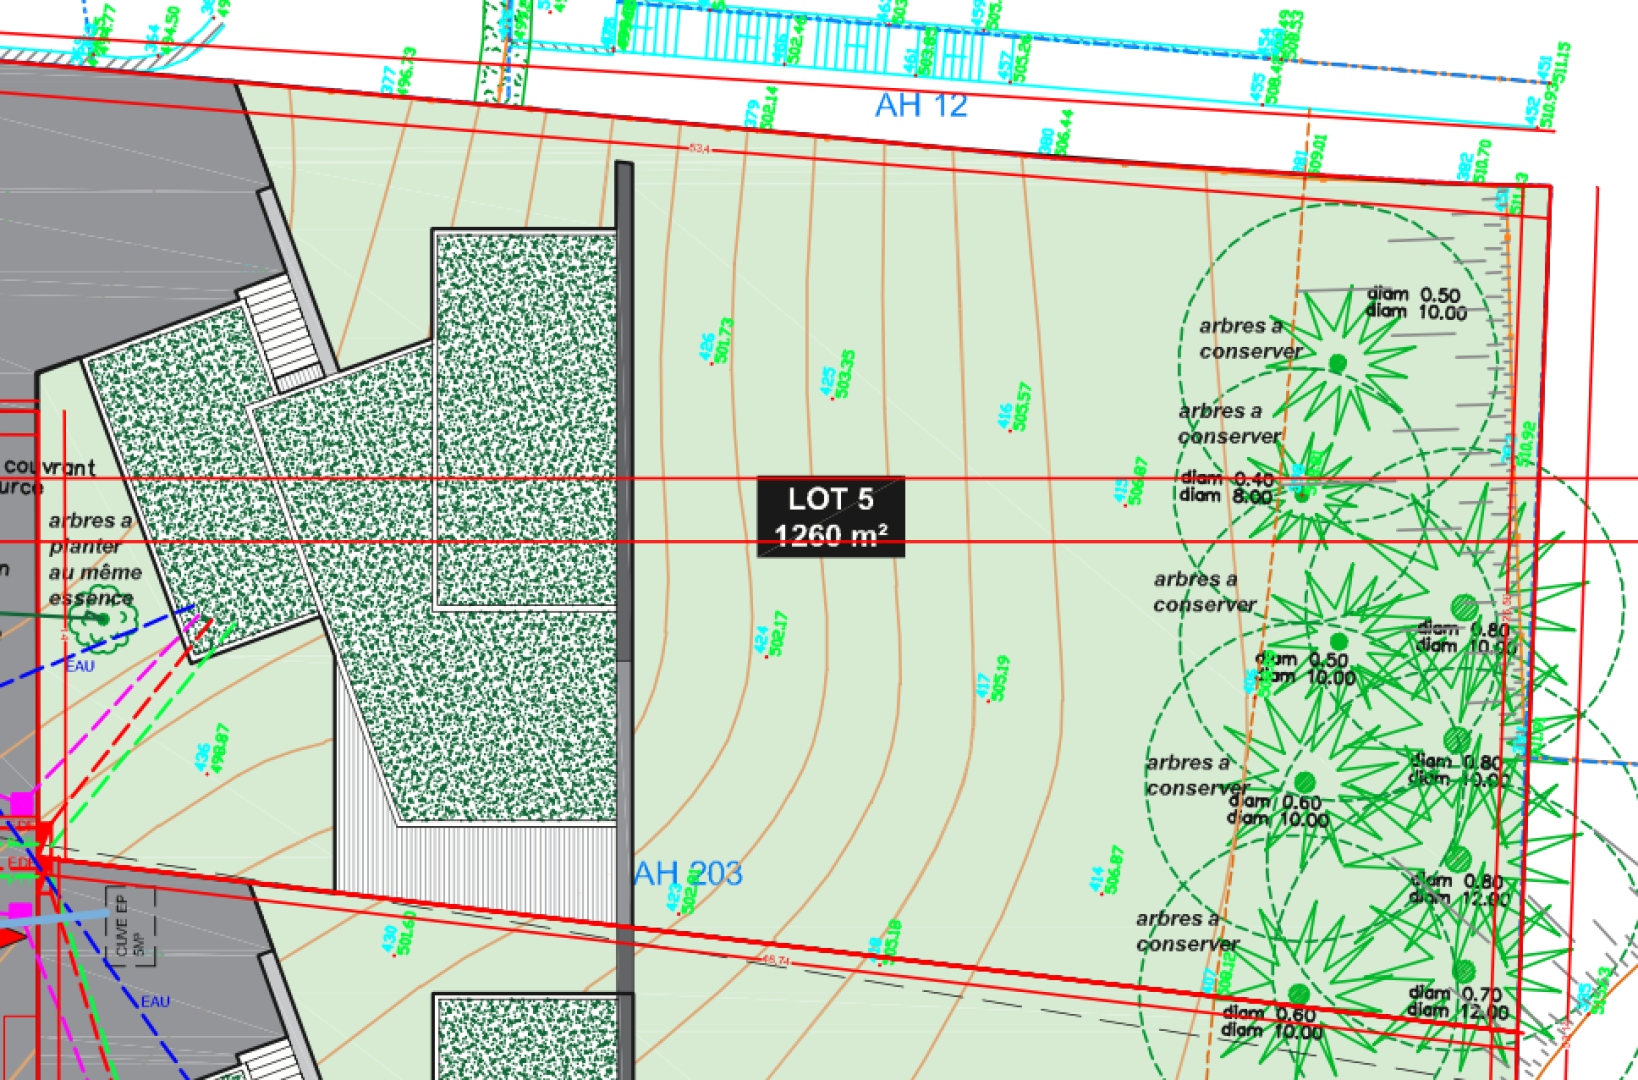This screenshot has width=1638, height=1080.
Task: Click the AH 203 parcel label
Action: click(x=688, y=873)
